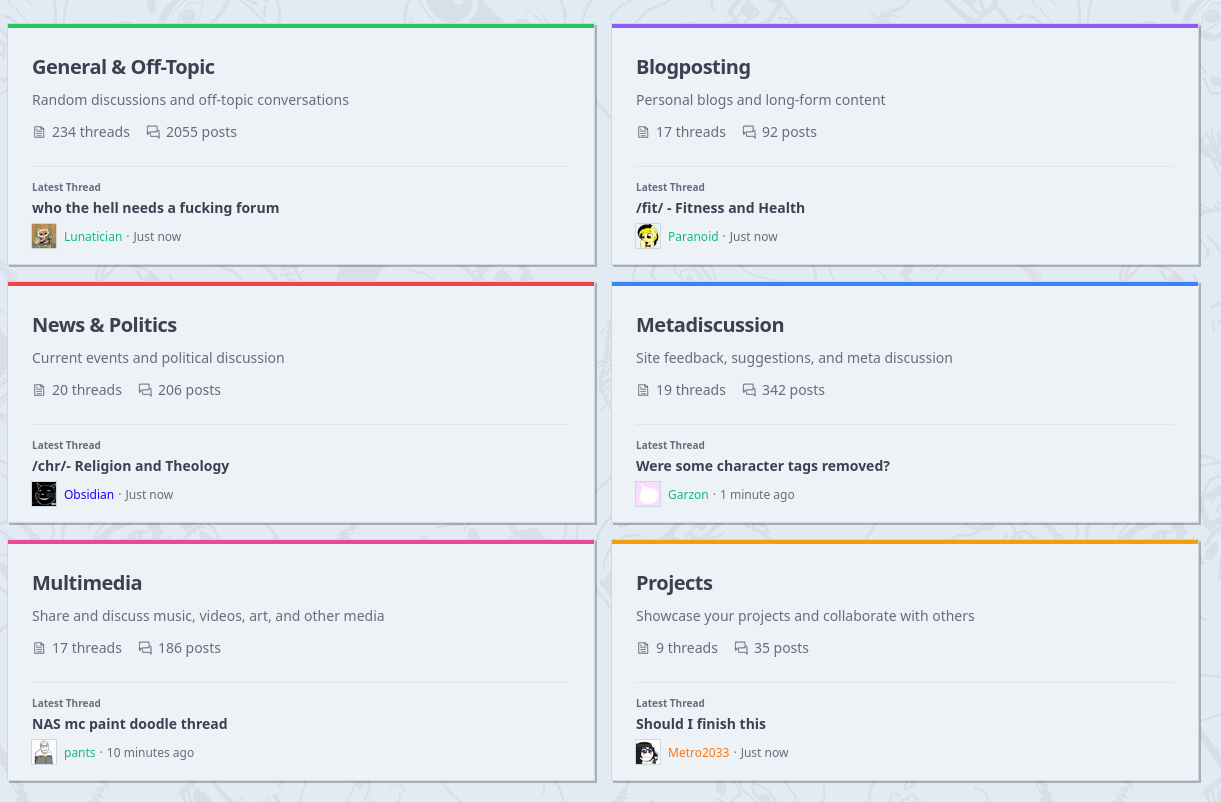Viewport: 1221px width, 802px height.
Task: Click Lunatician's avatar thumbnail
Action: click(44, 236)
